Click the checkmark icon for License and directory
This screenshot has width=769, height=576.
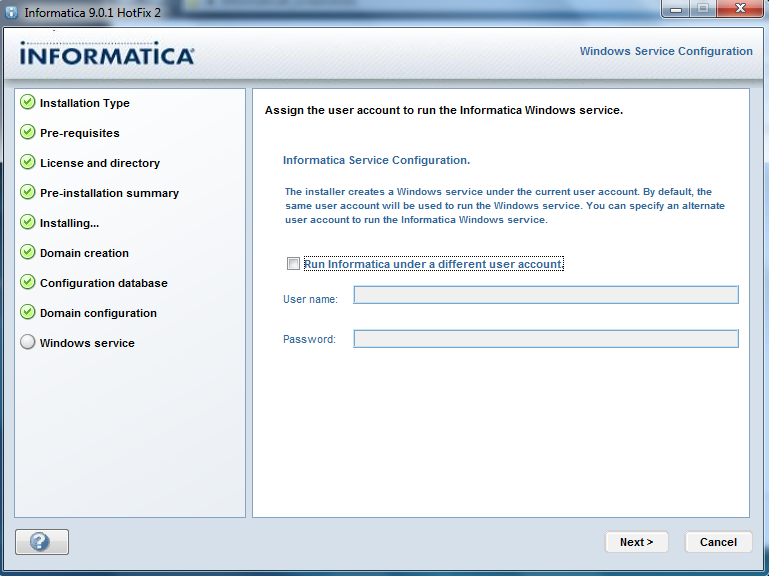pos(28,163)
